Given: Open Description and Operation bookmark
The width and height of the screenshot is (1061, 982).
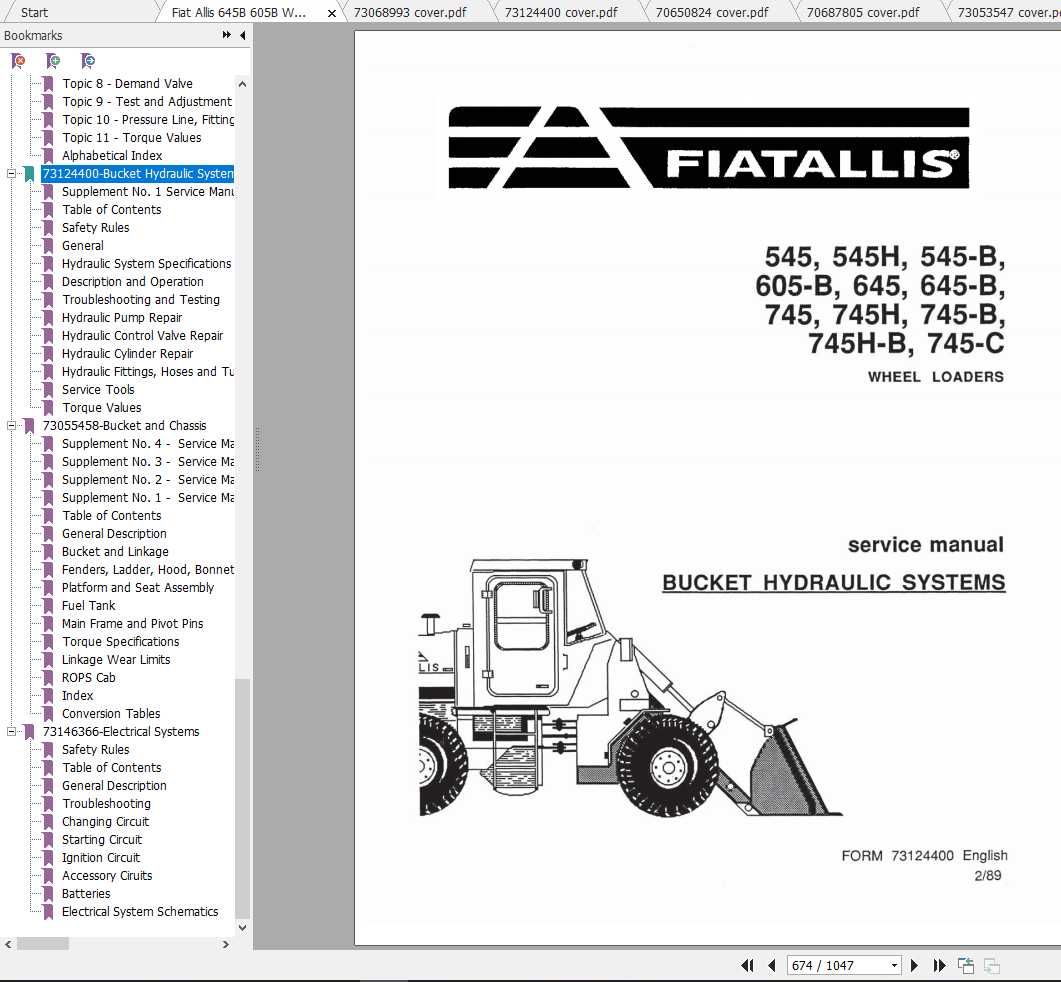Looking at the screenshot, I should [x=133, y=282].
